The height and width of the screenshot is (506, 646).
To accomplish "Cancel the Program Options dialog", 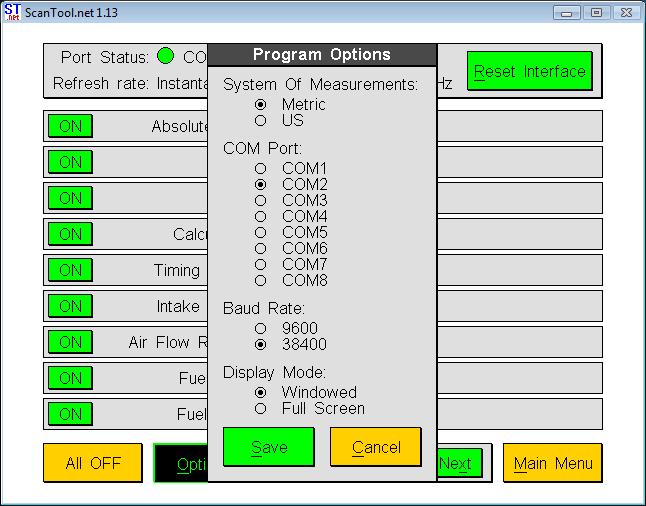I will coord(376,447).
